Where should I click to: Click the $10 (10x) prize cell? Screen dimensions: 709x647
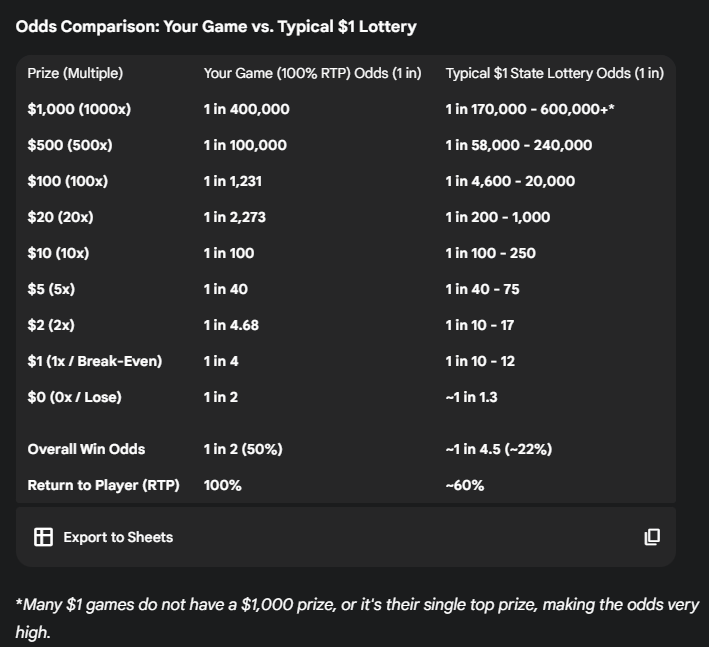(x=58, y=253)
